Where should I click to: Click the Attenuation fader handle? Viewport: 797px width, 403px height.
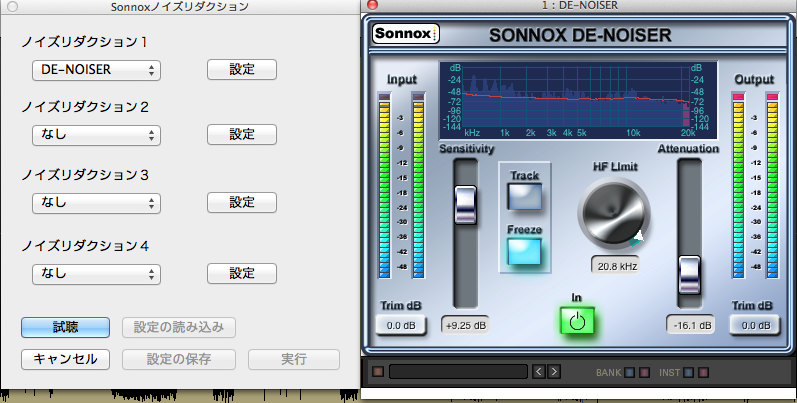point(690,275)
